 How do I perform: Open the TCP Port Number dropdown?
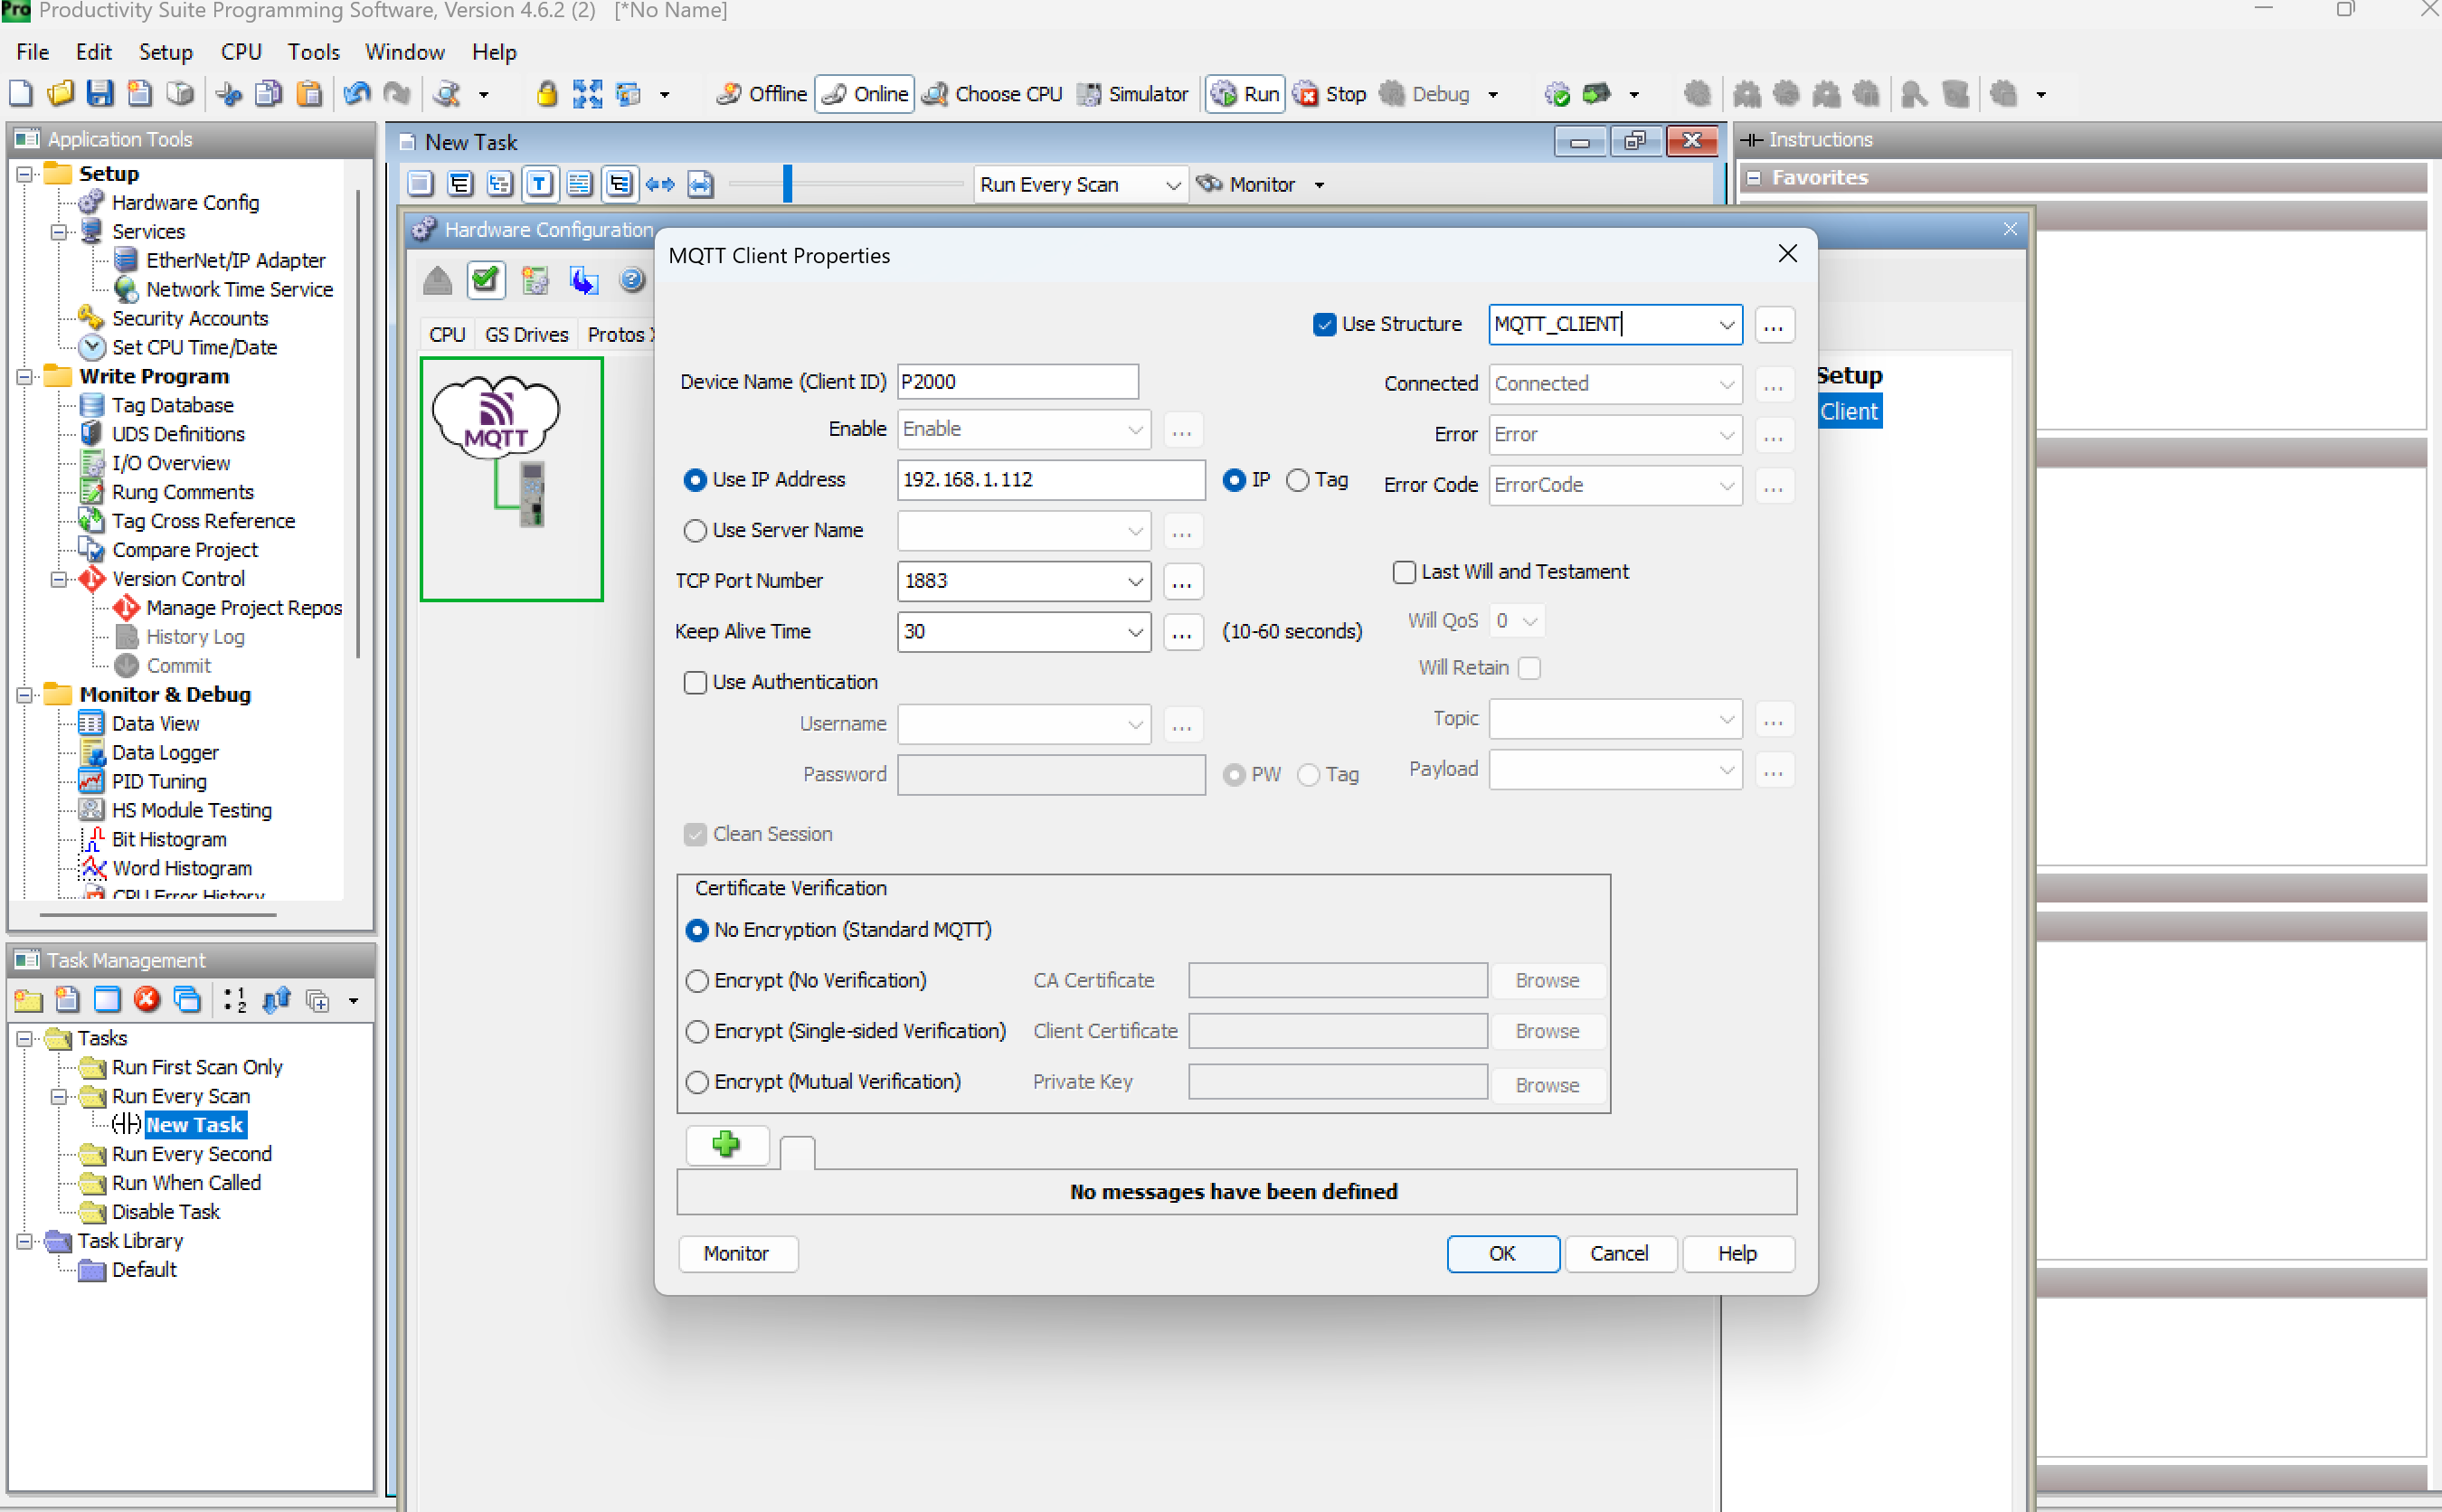[1135, 581]
